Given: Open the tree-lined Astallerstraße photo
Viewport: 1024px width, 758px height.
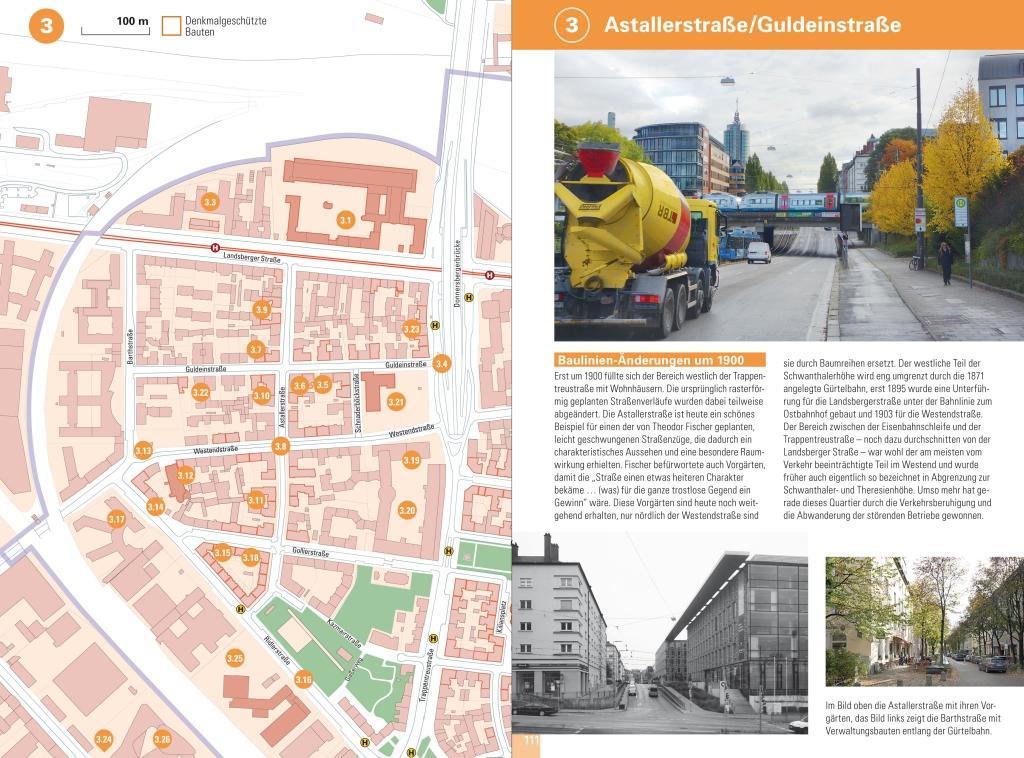Looking at the screenshot, I should pos(924,621).
